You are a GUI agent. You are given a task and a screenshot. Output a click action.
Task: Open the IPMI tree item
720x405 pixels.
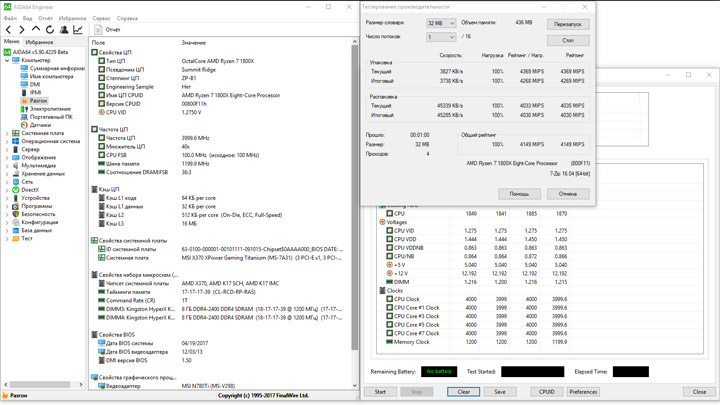coord(35,92)
